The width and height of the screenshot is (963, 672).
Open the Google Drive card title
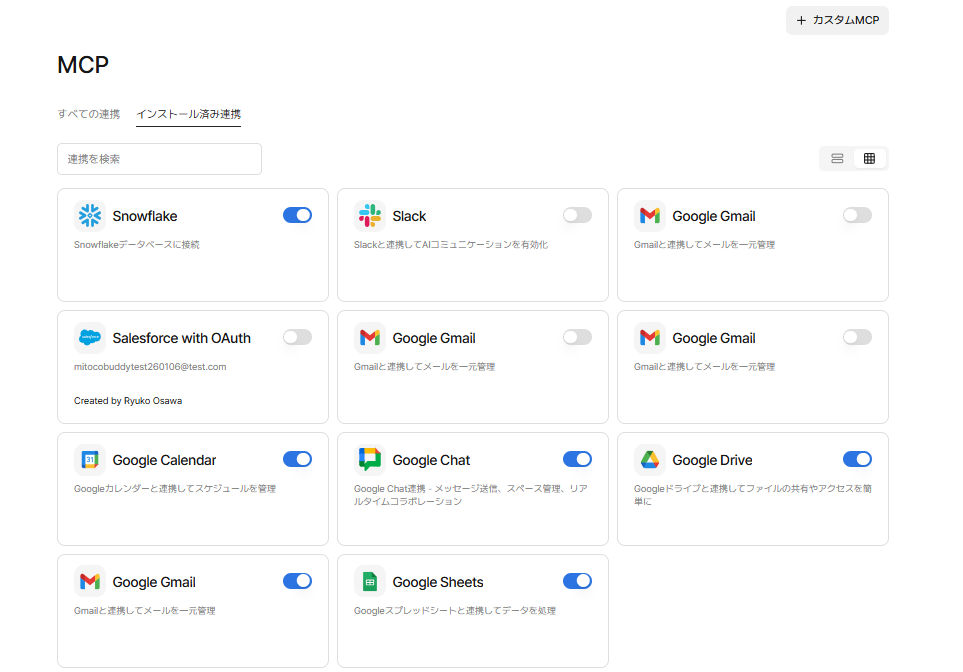click(x=712, y=461)
